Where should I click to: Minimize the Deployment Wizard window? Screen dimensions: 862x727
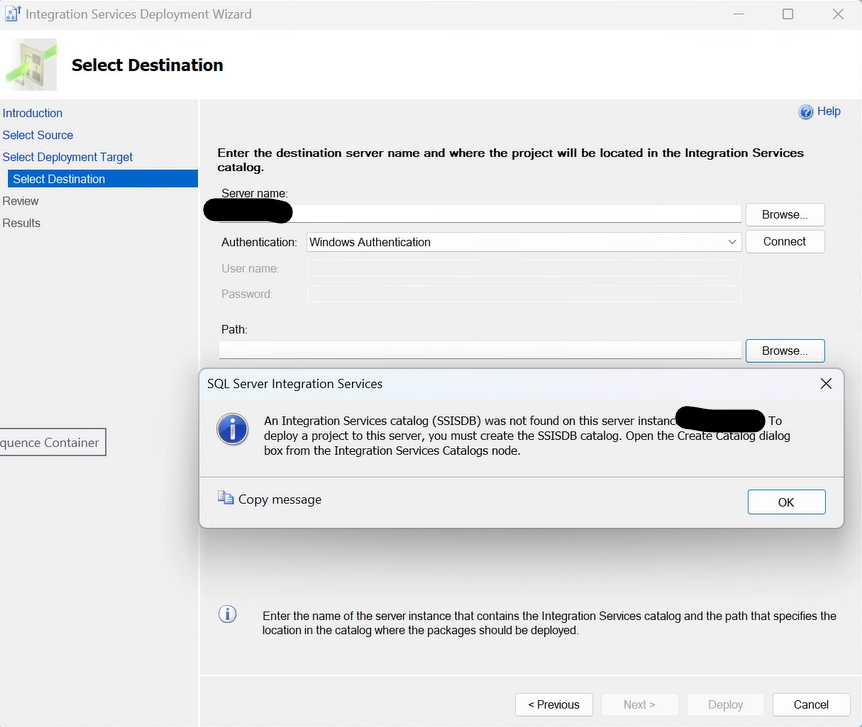(739, 14)
